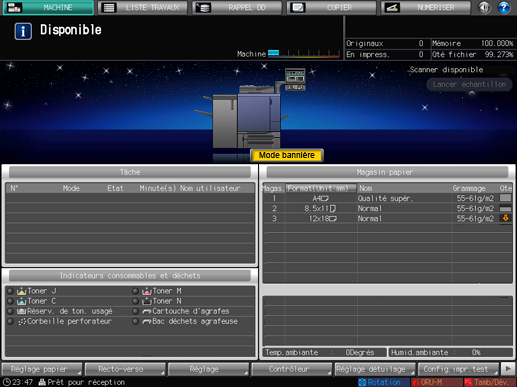This screenshot has height=387, width=517.
Task: Click Indicateurs consommables et déchets header
Action: click(130, 276)
